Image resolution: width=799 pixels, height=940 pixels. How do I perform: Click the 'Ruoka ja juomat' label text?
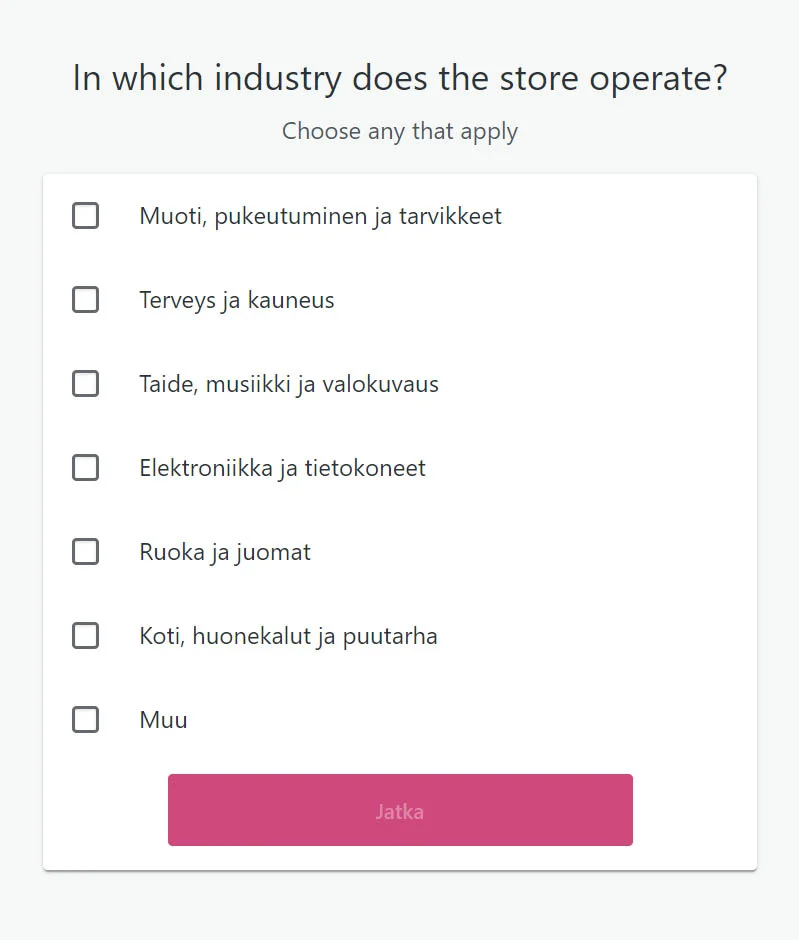225,552
